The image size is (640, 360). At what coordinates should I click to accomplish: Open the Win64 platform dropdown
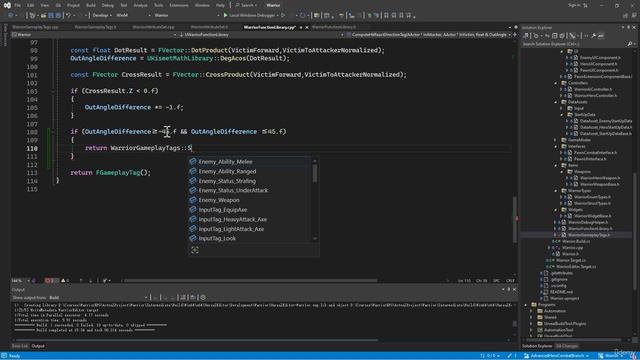click(133, 15)
